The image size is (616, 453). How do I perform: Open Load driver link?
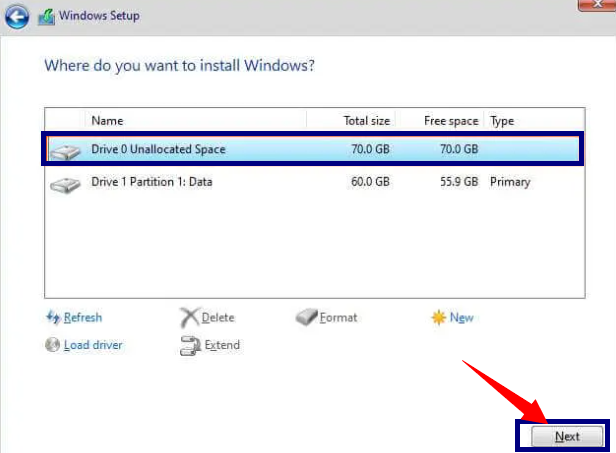click(93, 345)
